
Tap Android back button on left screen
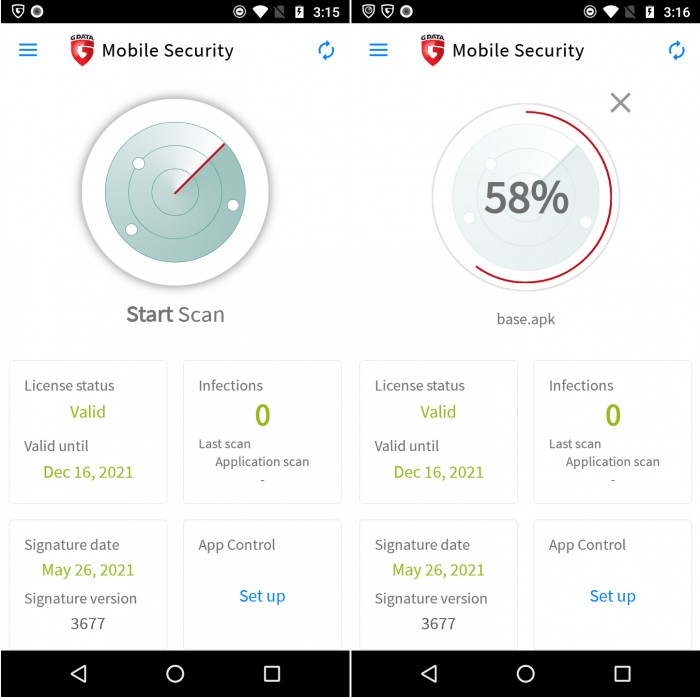click(x=79, y=673)
